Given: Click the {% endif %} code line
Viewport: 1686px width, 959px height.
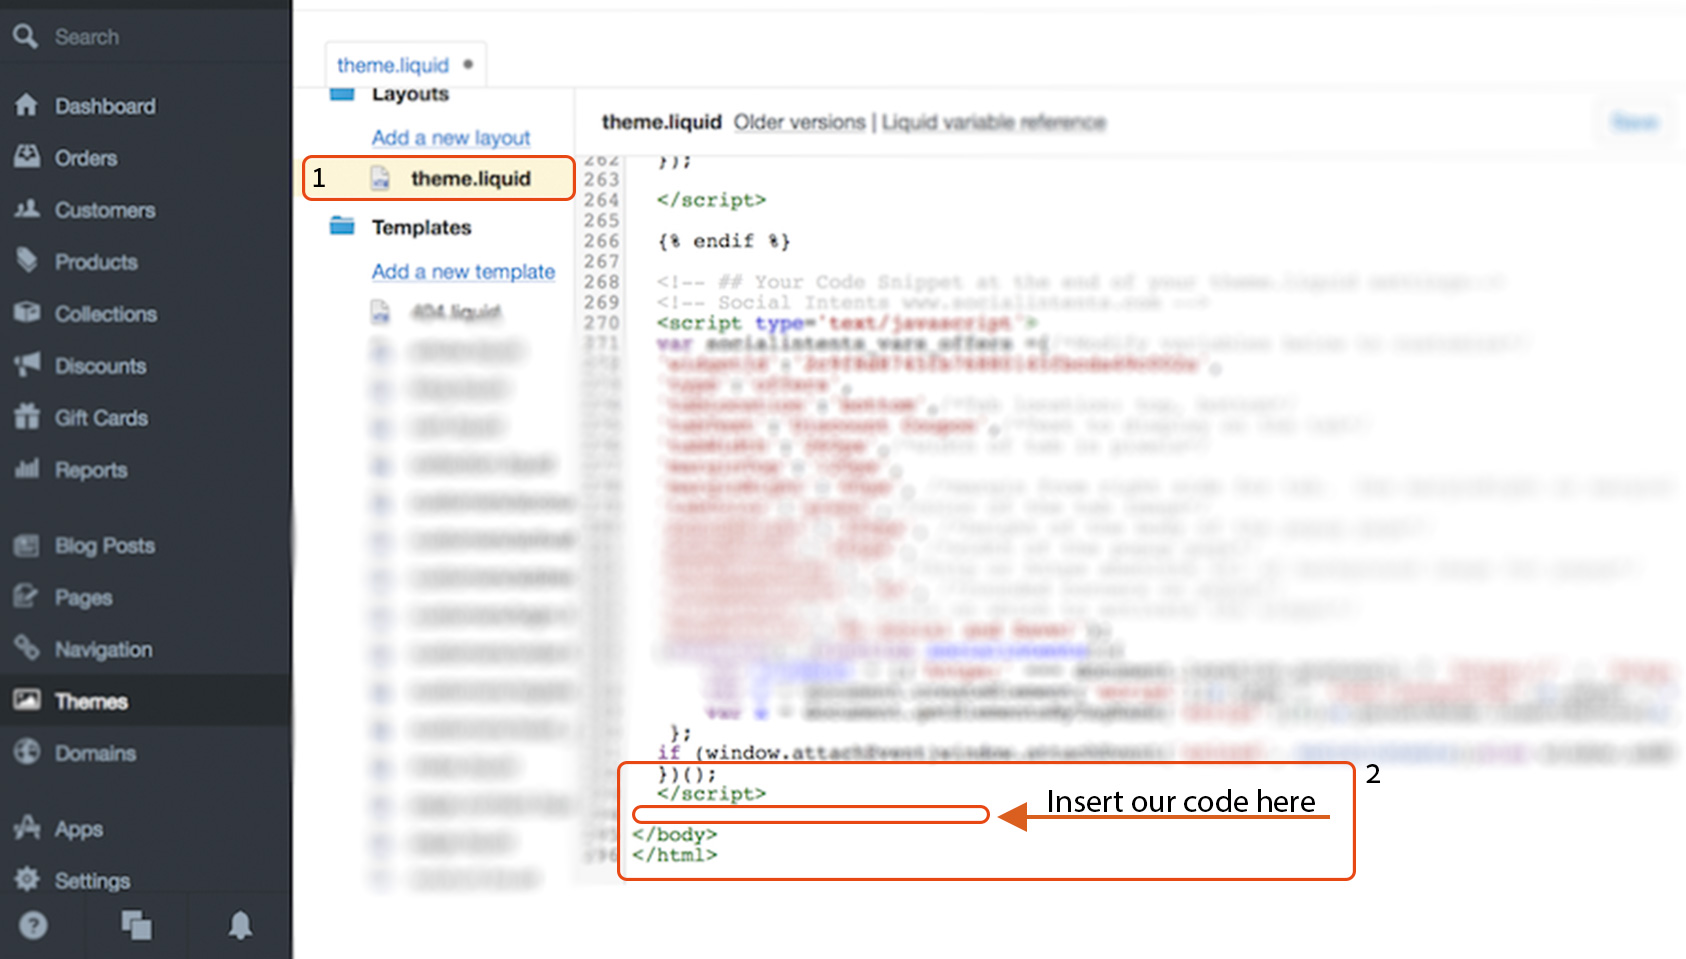Looking at the screenshot, I should click(724, 241).
